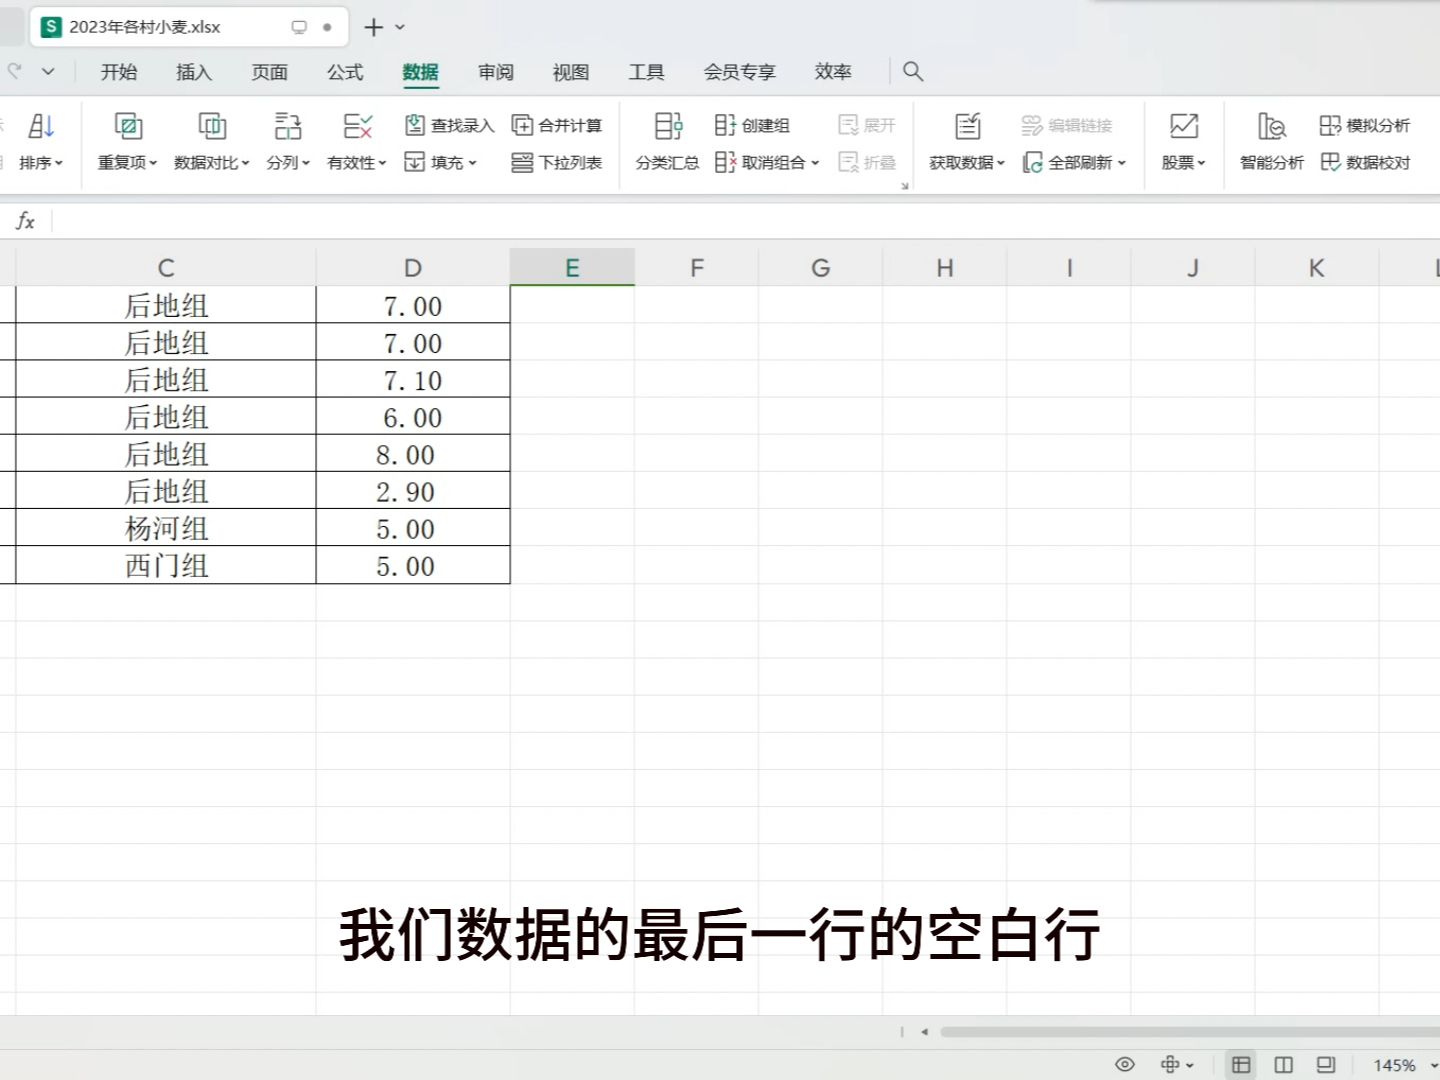Click Data Proofing (数据校对)
1440x1080 pixels.
pyautogui.click(x=1365, y=162)
